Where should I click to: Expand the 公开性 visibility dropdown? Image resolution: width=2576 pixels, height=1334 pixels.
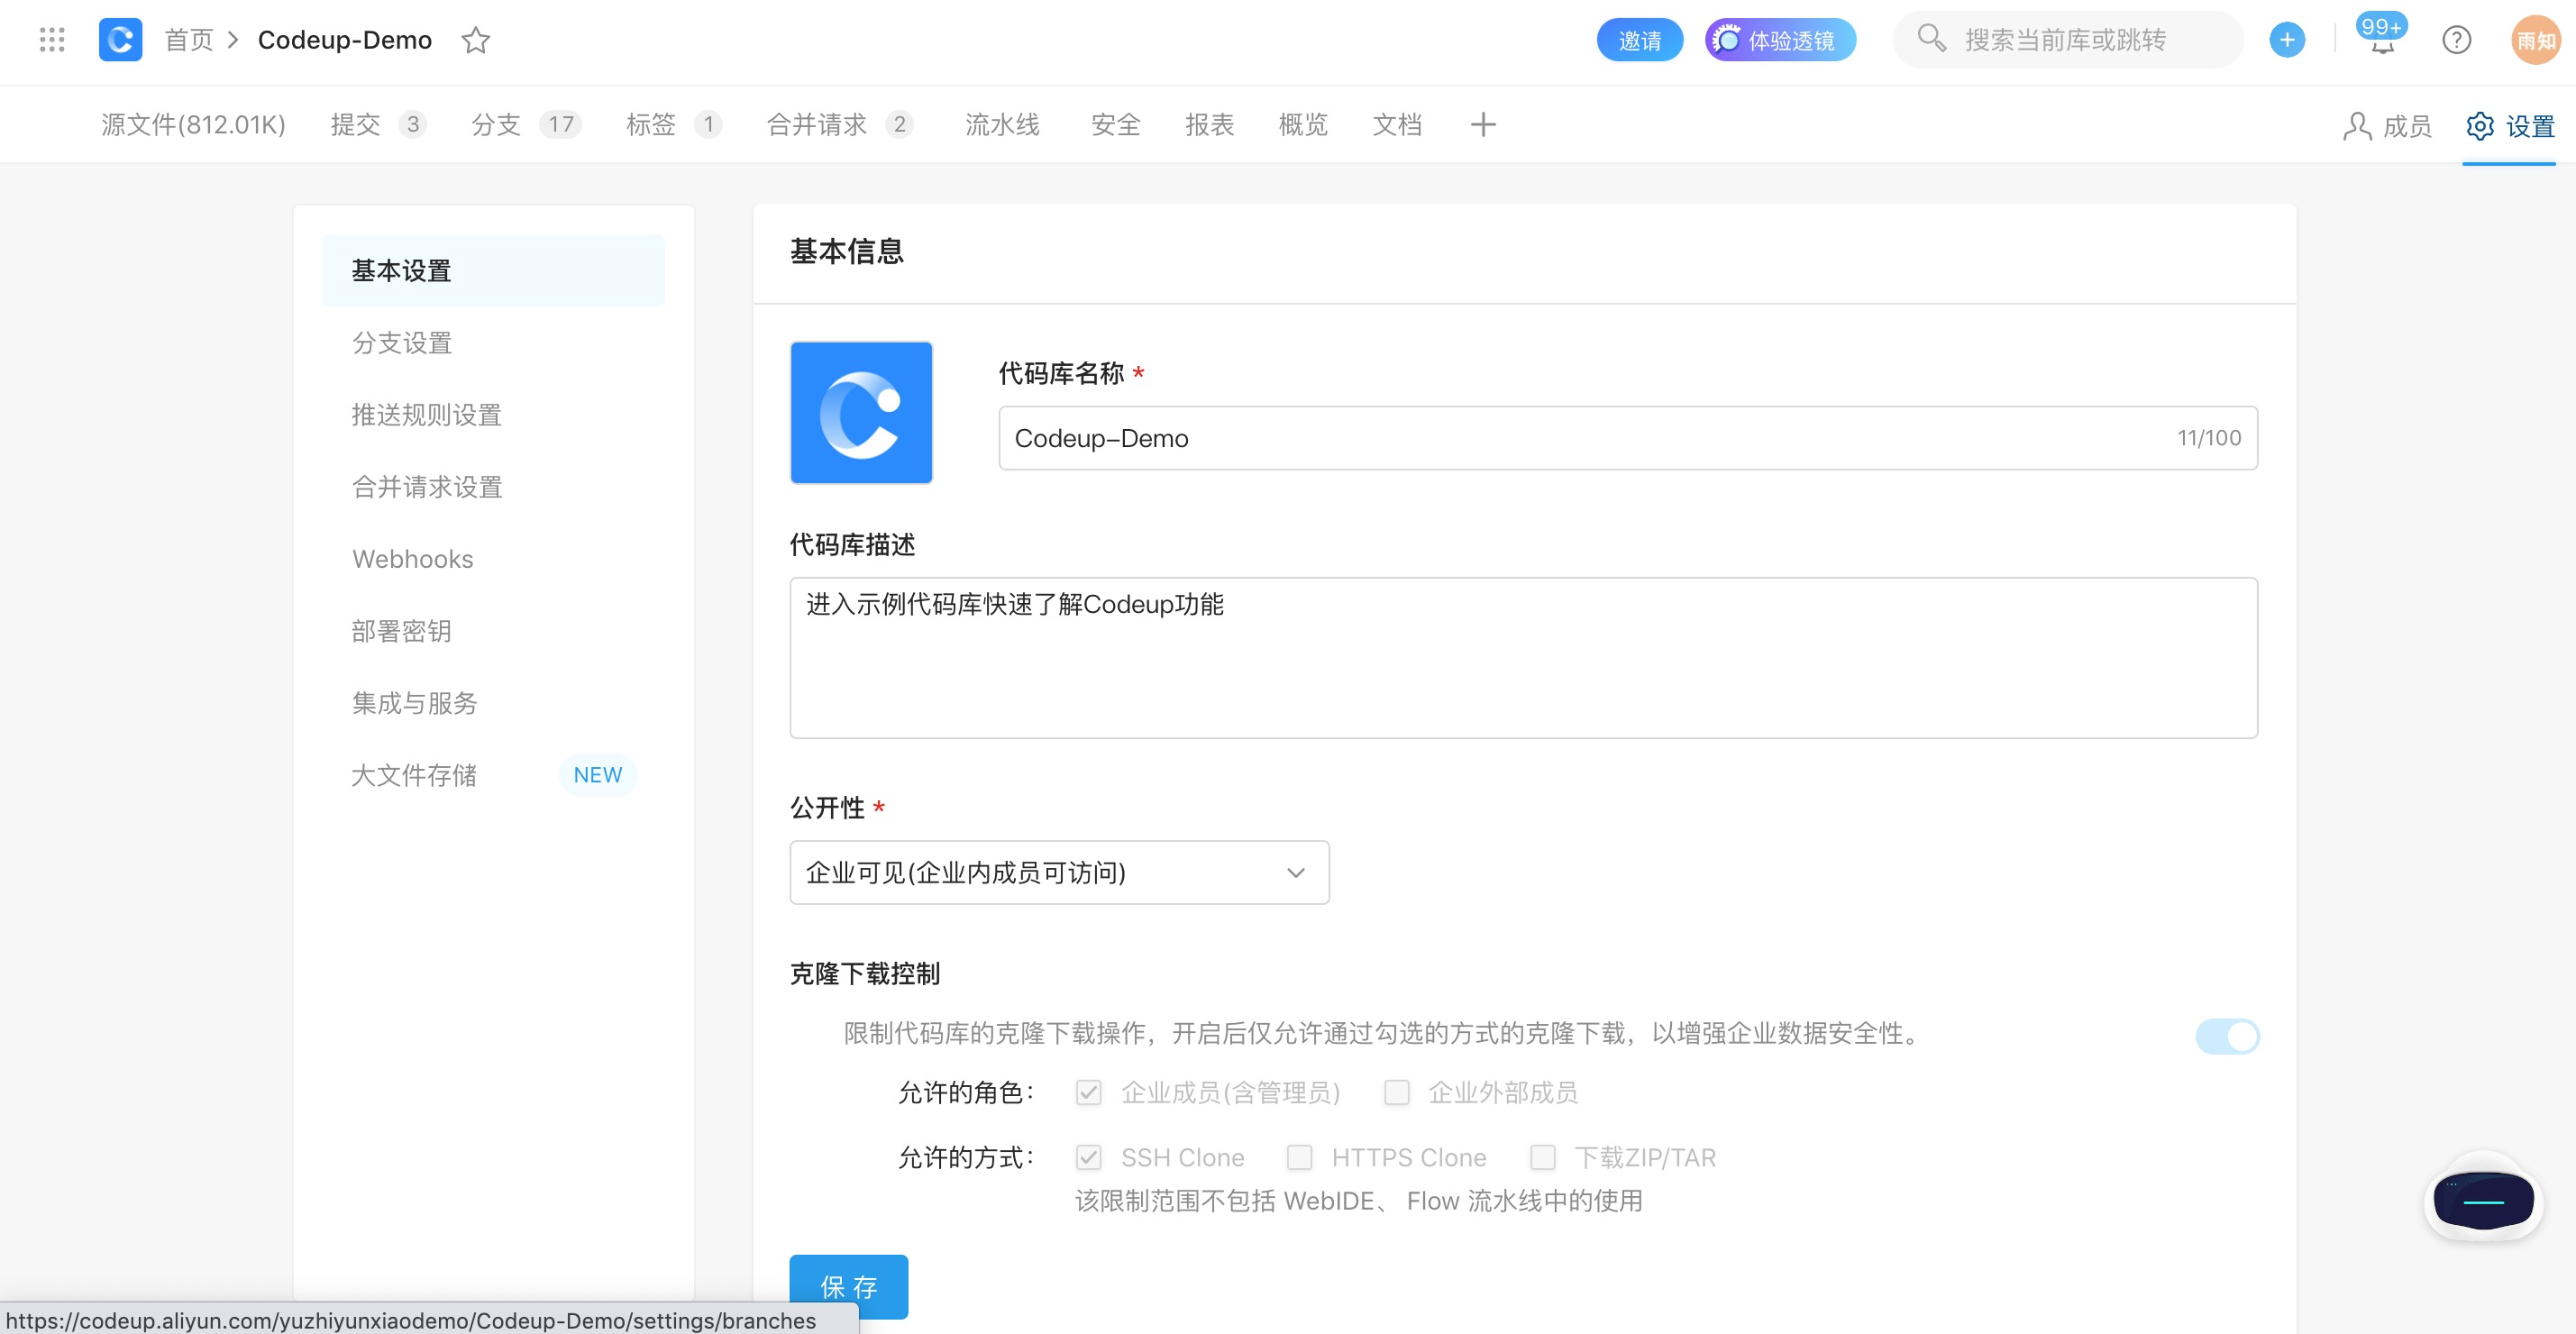pos(1059,872)
